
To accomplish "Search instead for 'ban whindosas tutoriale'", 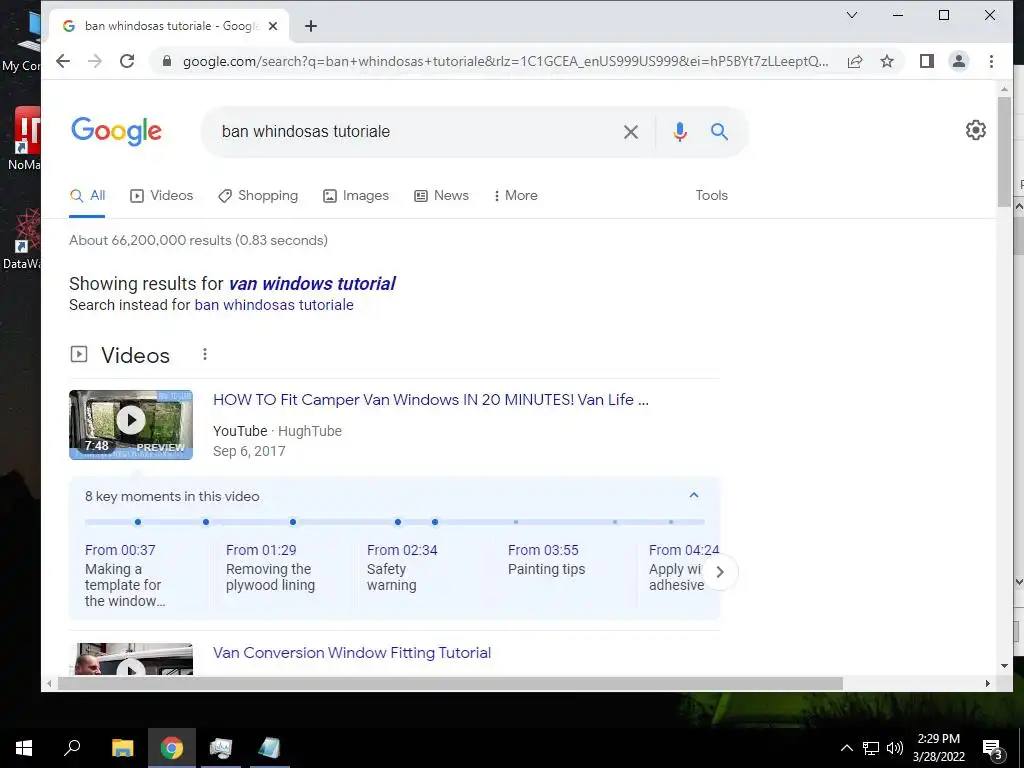I will coord(274,305).
